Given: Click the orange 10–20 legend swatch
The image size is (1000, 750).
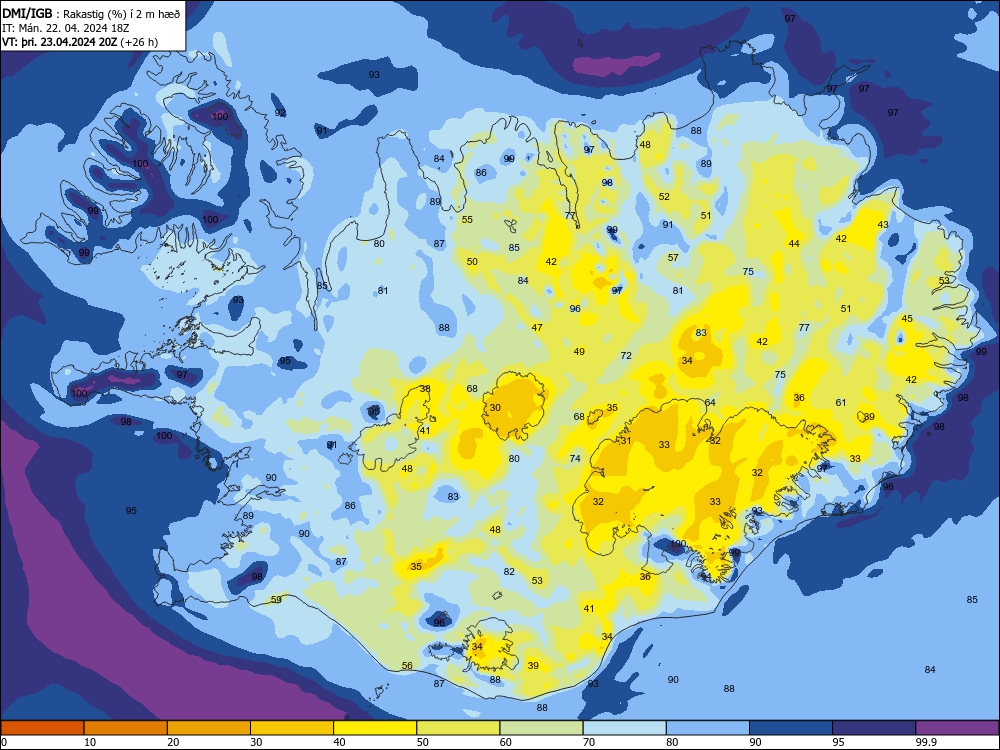Looking at the screenshot, I should tap(126, 728).
